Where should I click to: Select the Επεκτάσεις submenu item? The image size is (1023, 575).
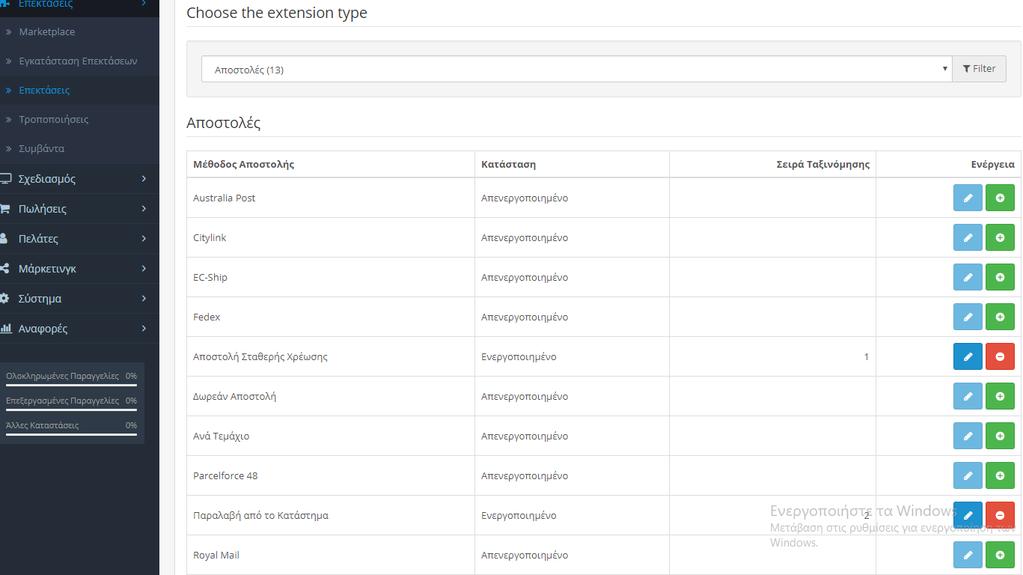(44, 90)
